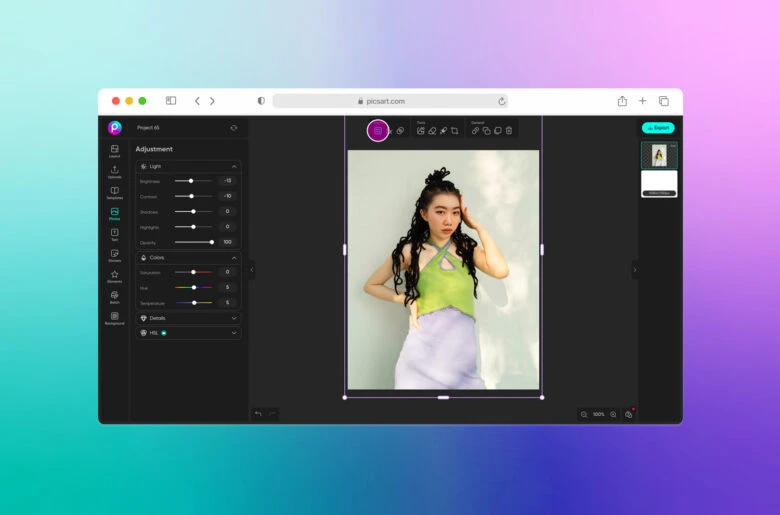Select the Text tool in sidebar
The width and height of the screenshot is (780, 515).
pyautogui.click(x=114, y=234)
